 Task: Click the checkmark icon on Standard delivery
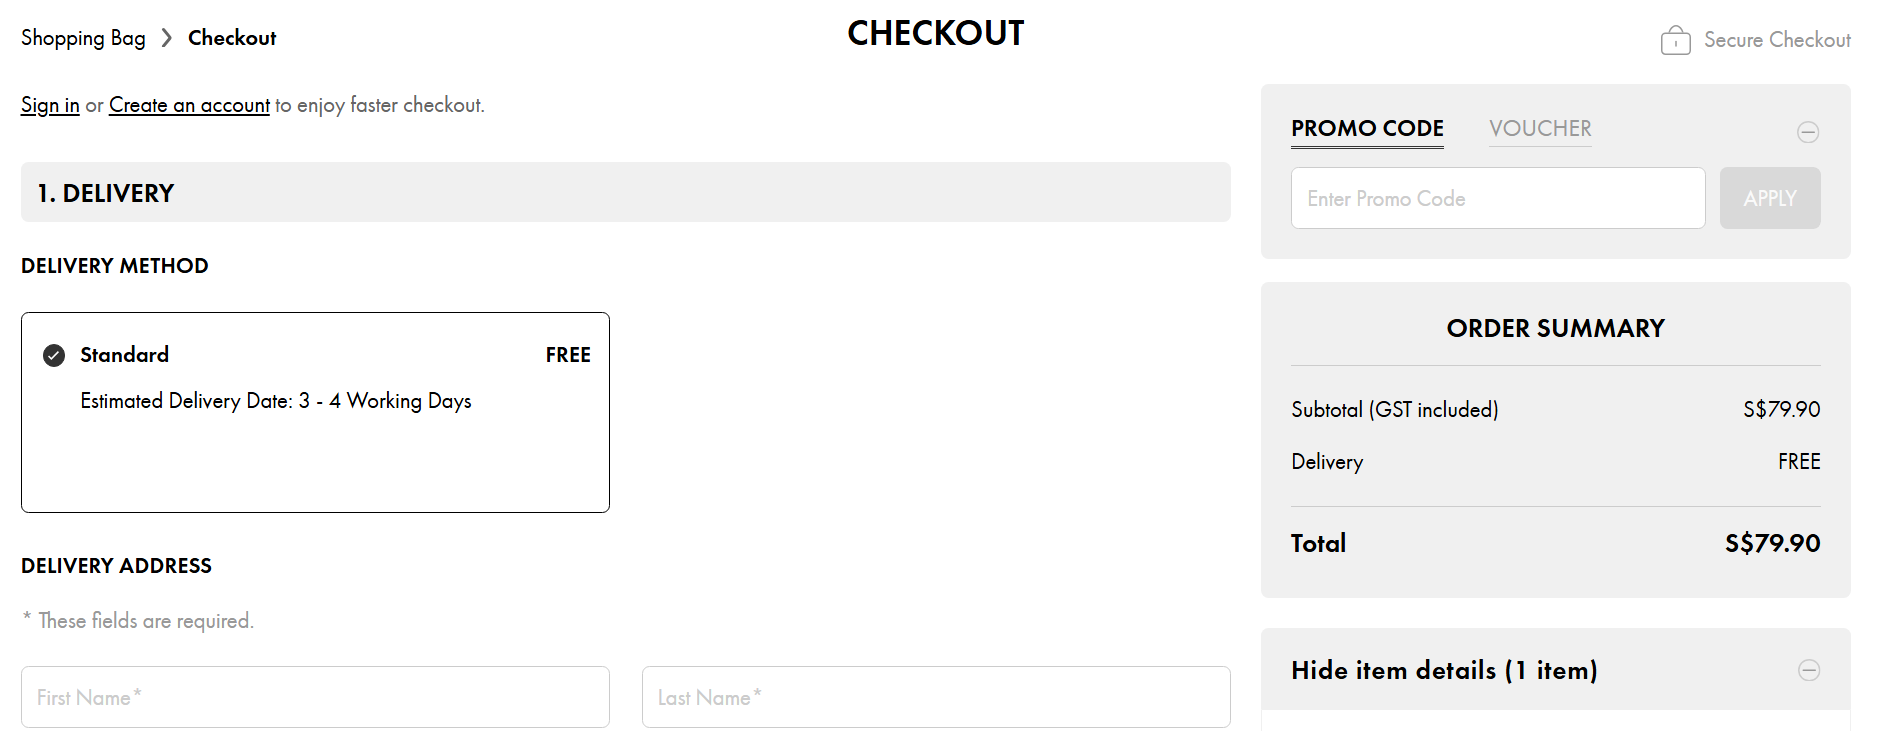[x=54, y=355]
